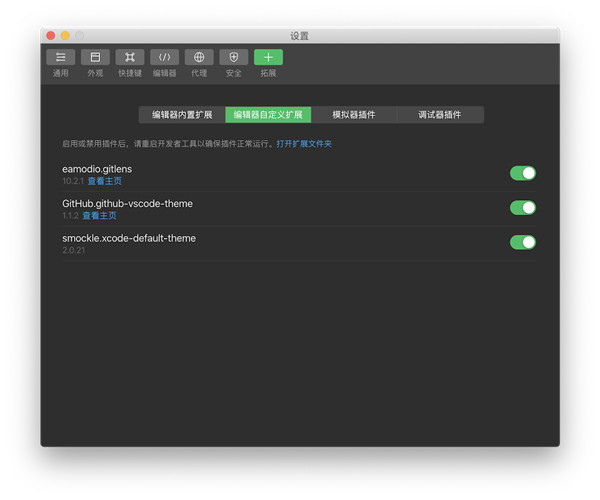This screenshot has height=500, width=600.
Task: Disable the eamodio.gitlens extension toggle
Action: pyautogui.click(x=523, y=173)
